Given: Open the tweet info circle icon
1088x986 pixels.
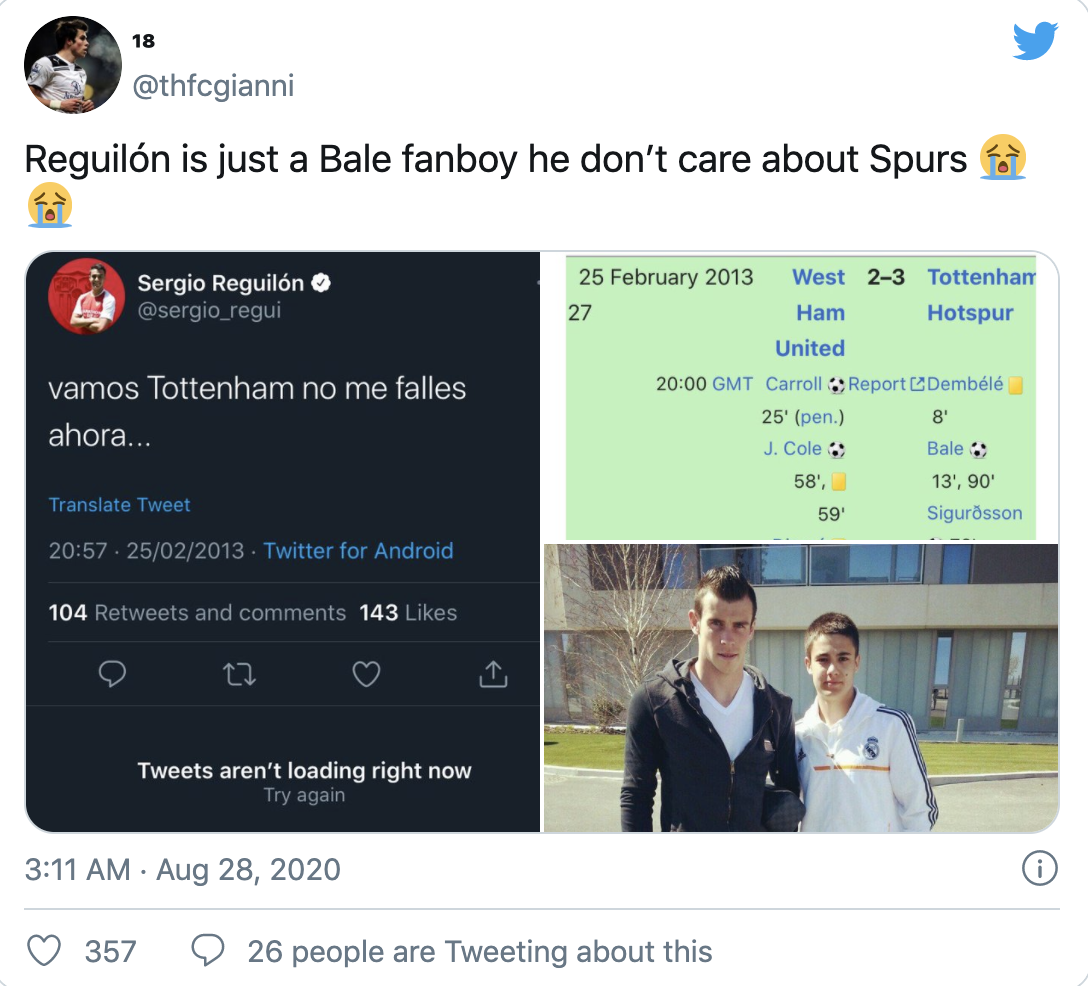Looking at the screenshot, I should (1040, 868).
